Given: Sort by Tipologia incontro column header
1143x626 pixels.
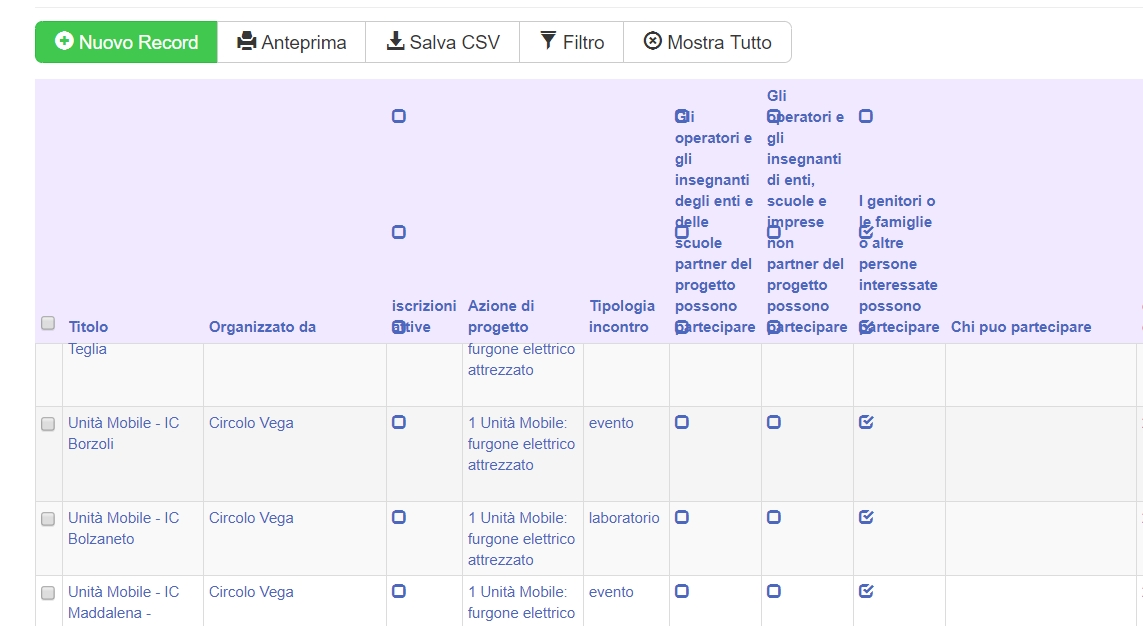Looking at the screenshot, I should coord(622,316).
